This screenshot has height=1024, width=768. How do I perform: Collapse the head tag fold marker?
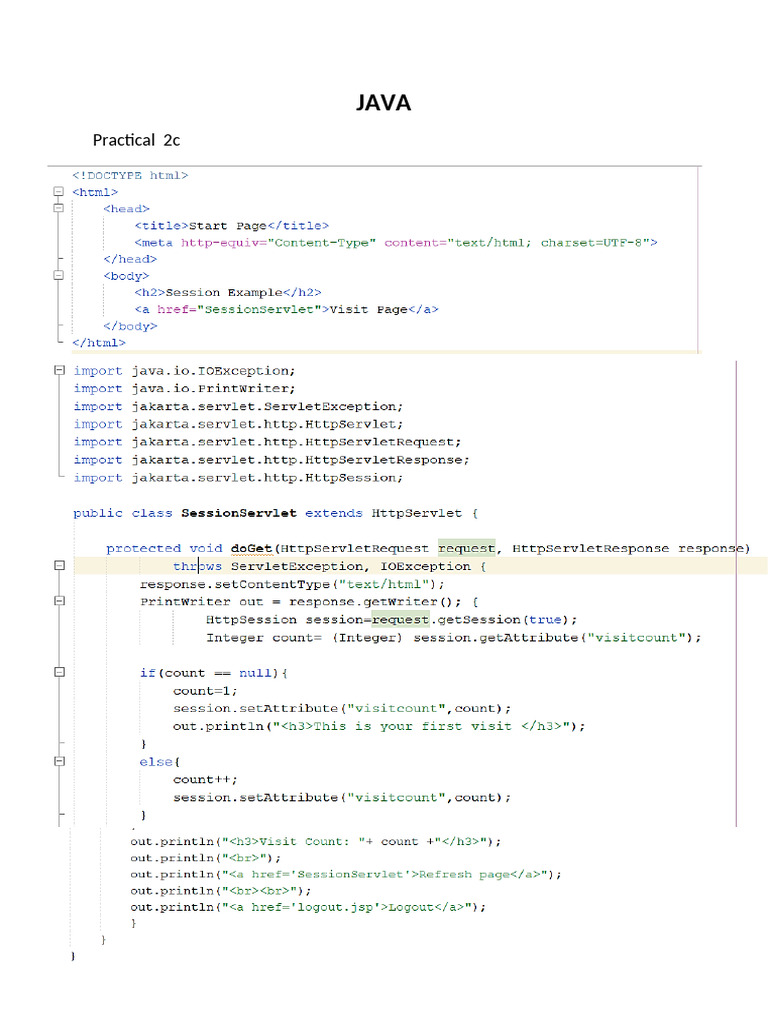[58, 208]
